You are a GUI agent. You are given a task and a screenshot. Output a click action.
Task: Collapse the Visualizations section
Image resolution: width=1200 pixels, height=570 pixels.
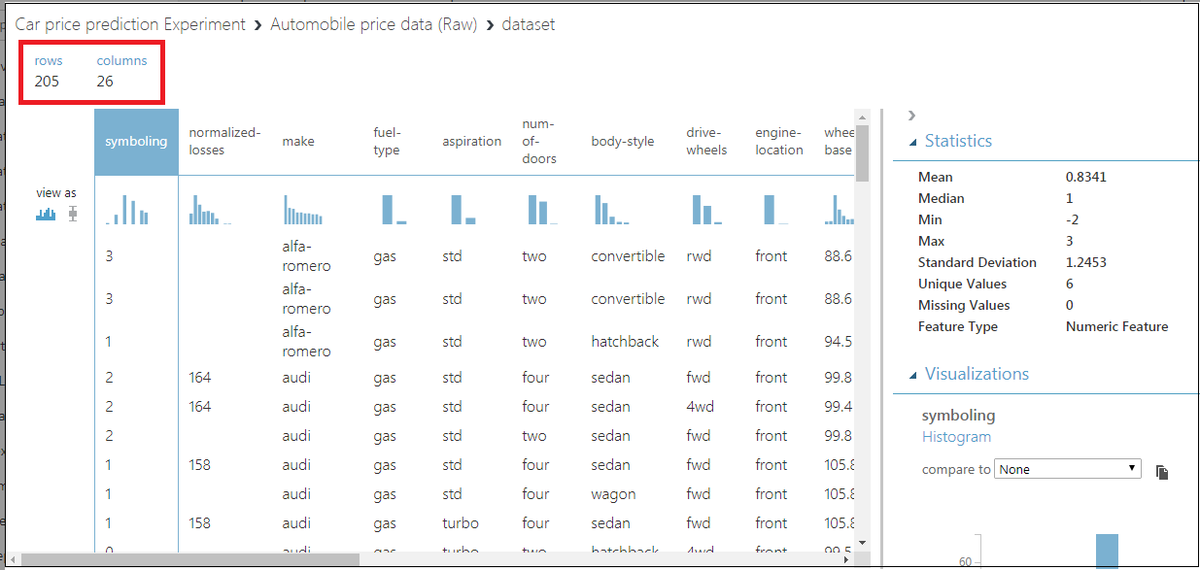tap(912, 375)
